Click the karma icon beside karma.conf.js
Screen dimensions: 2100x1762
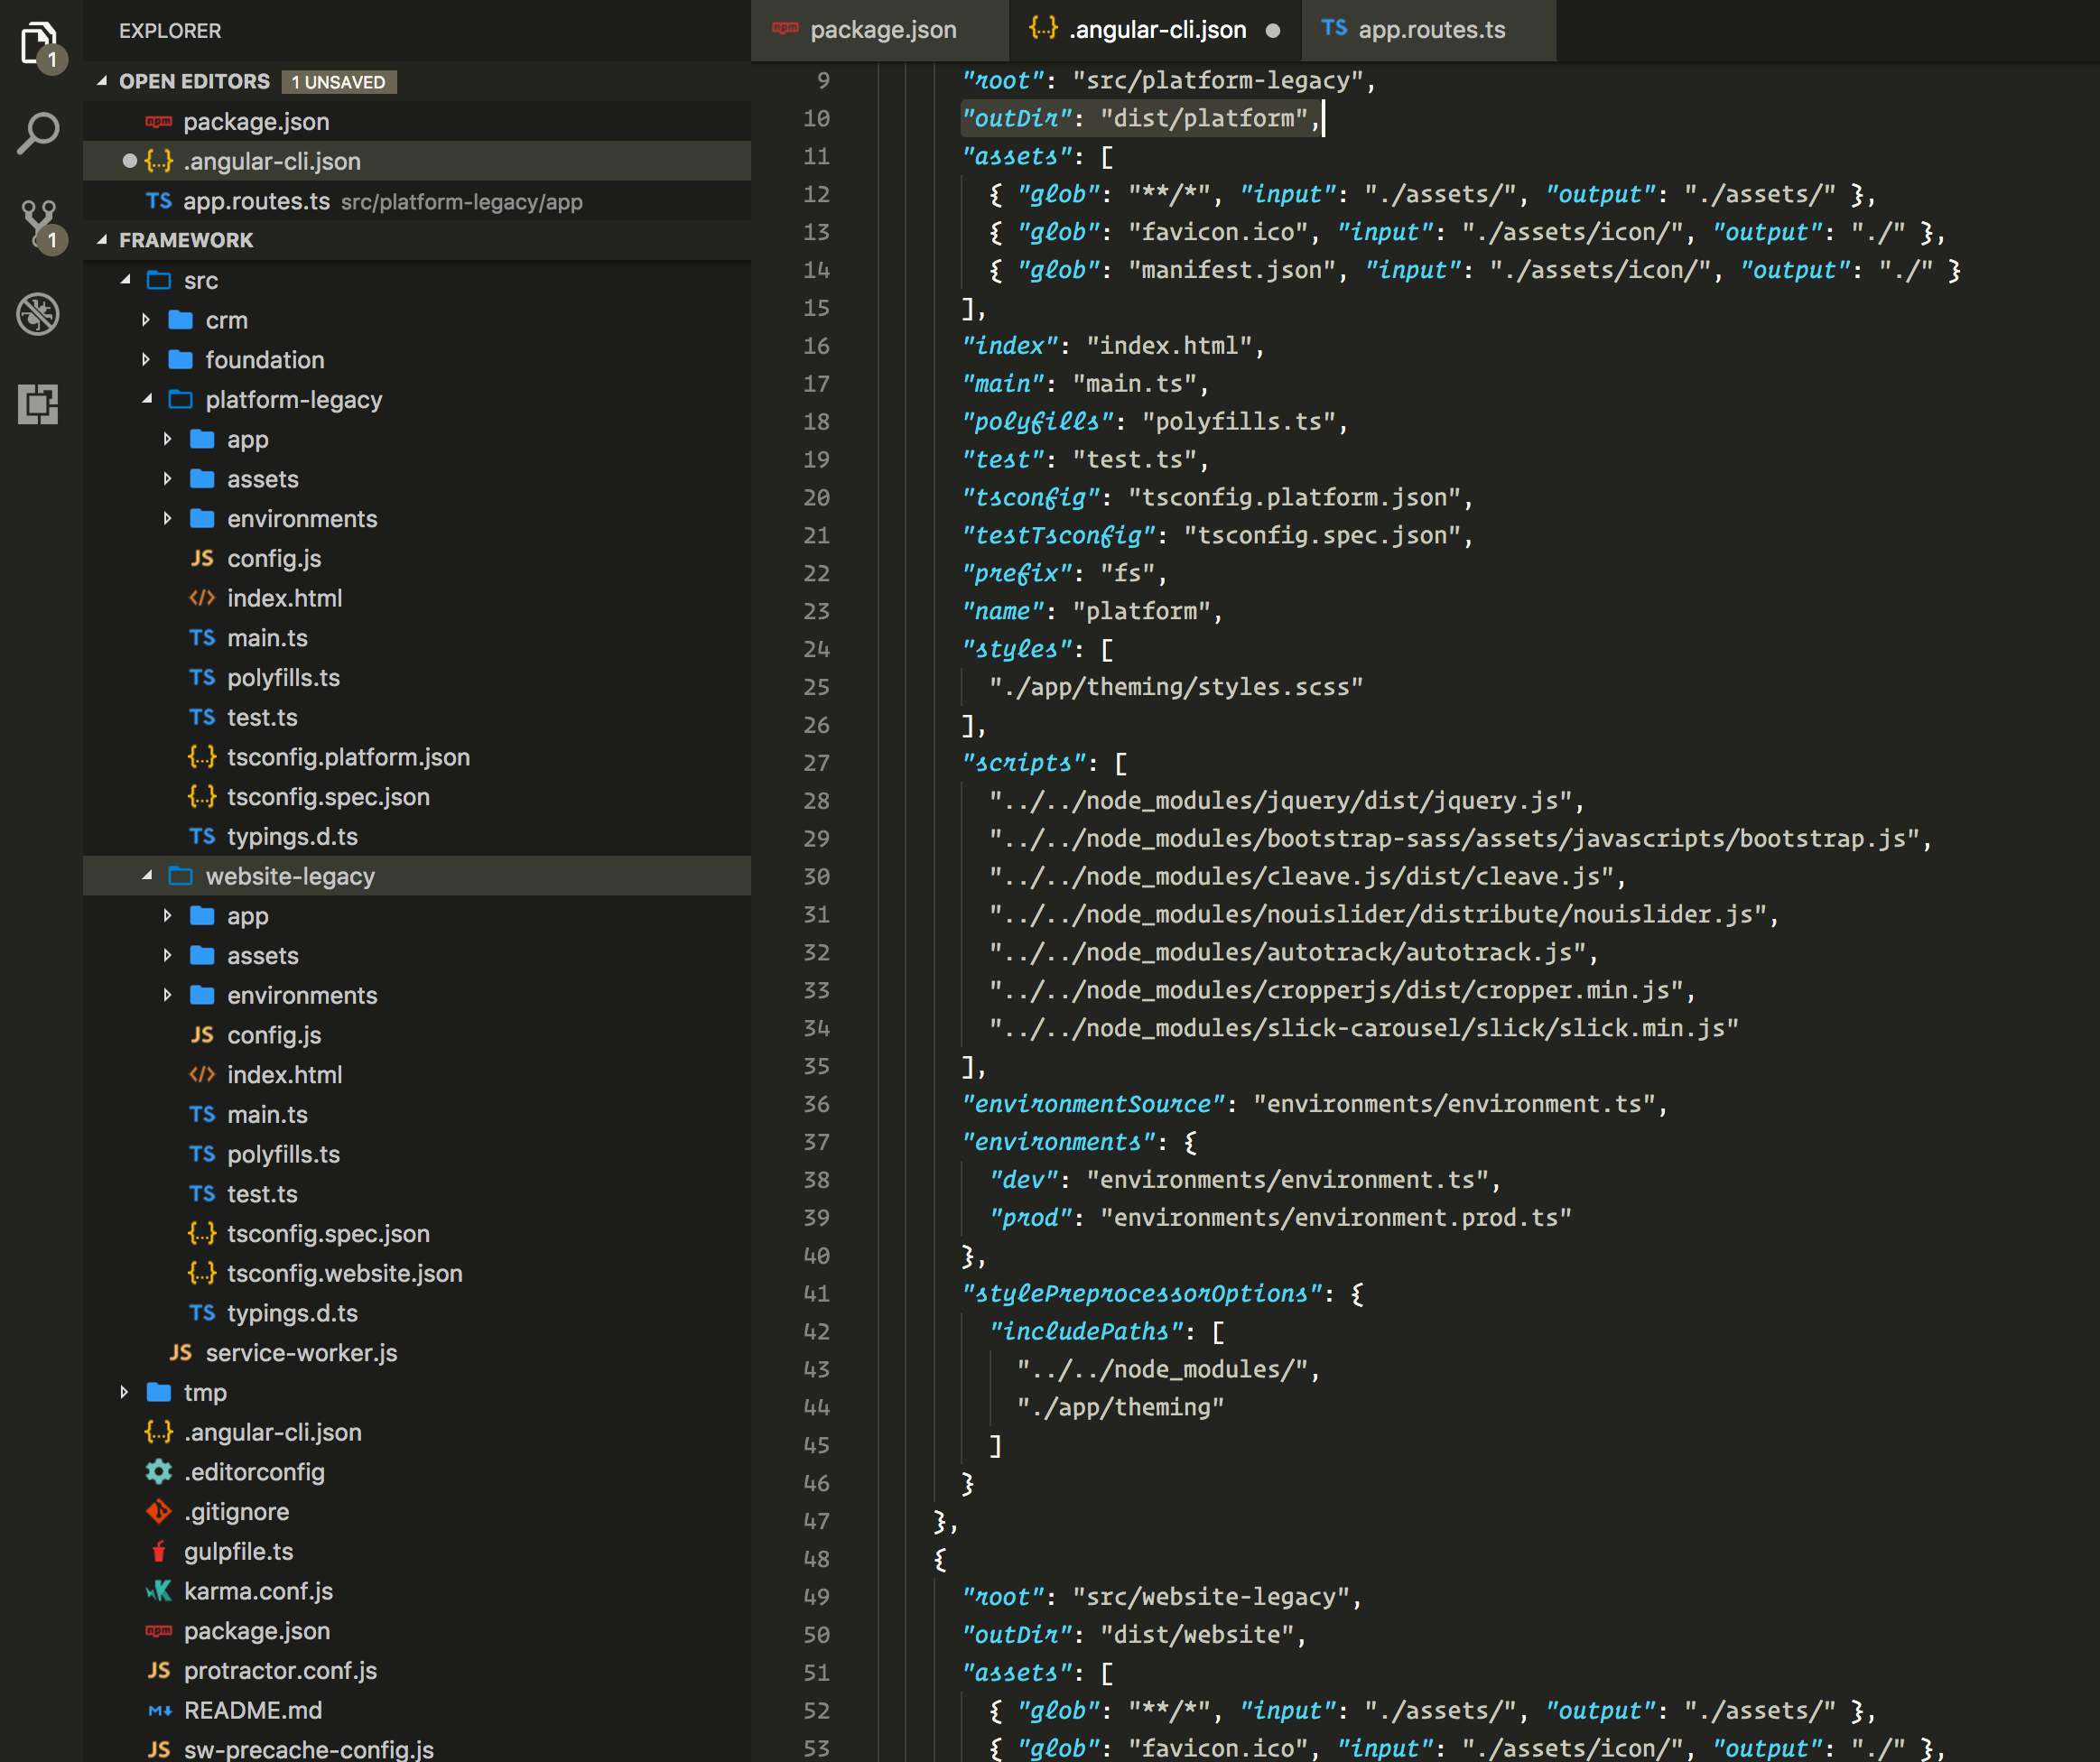coord(158,1591)
